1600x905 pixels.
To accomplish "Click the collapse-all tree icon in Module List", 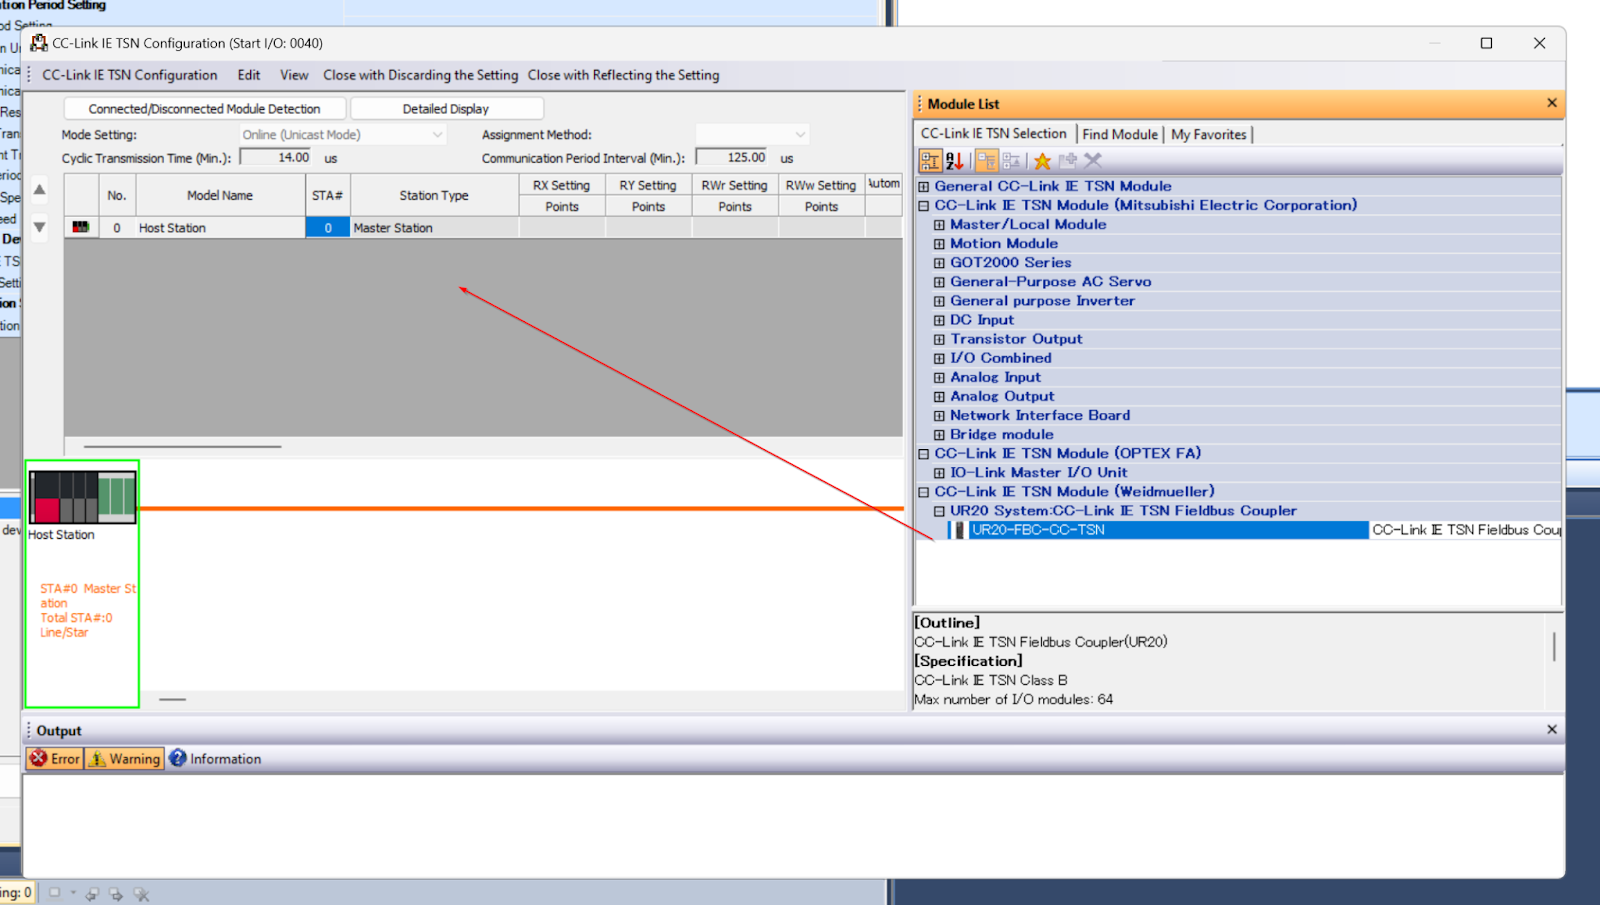I will point(1011,161).
